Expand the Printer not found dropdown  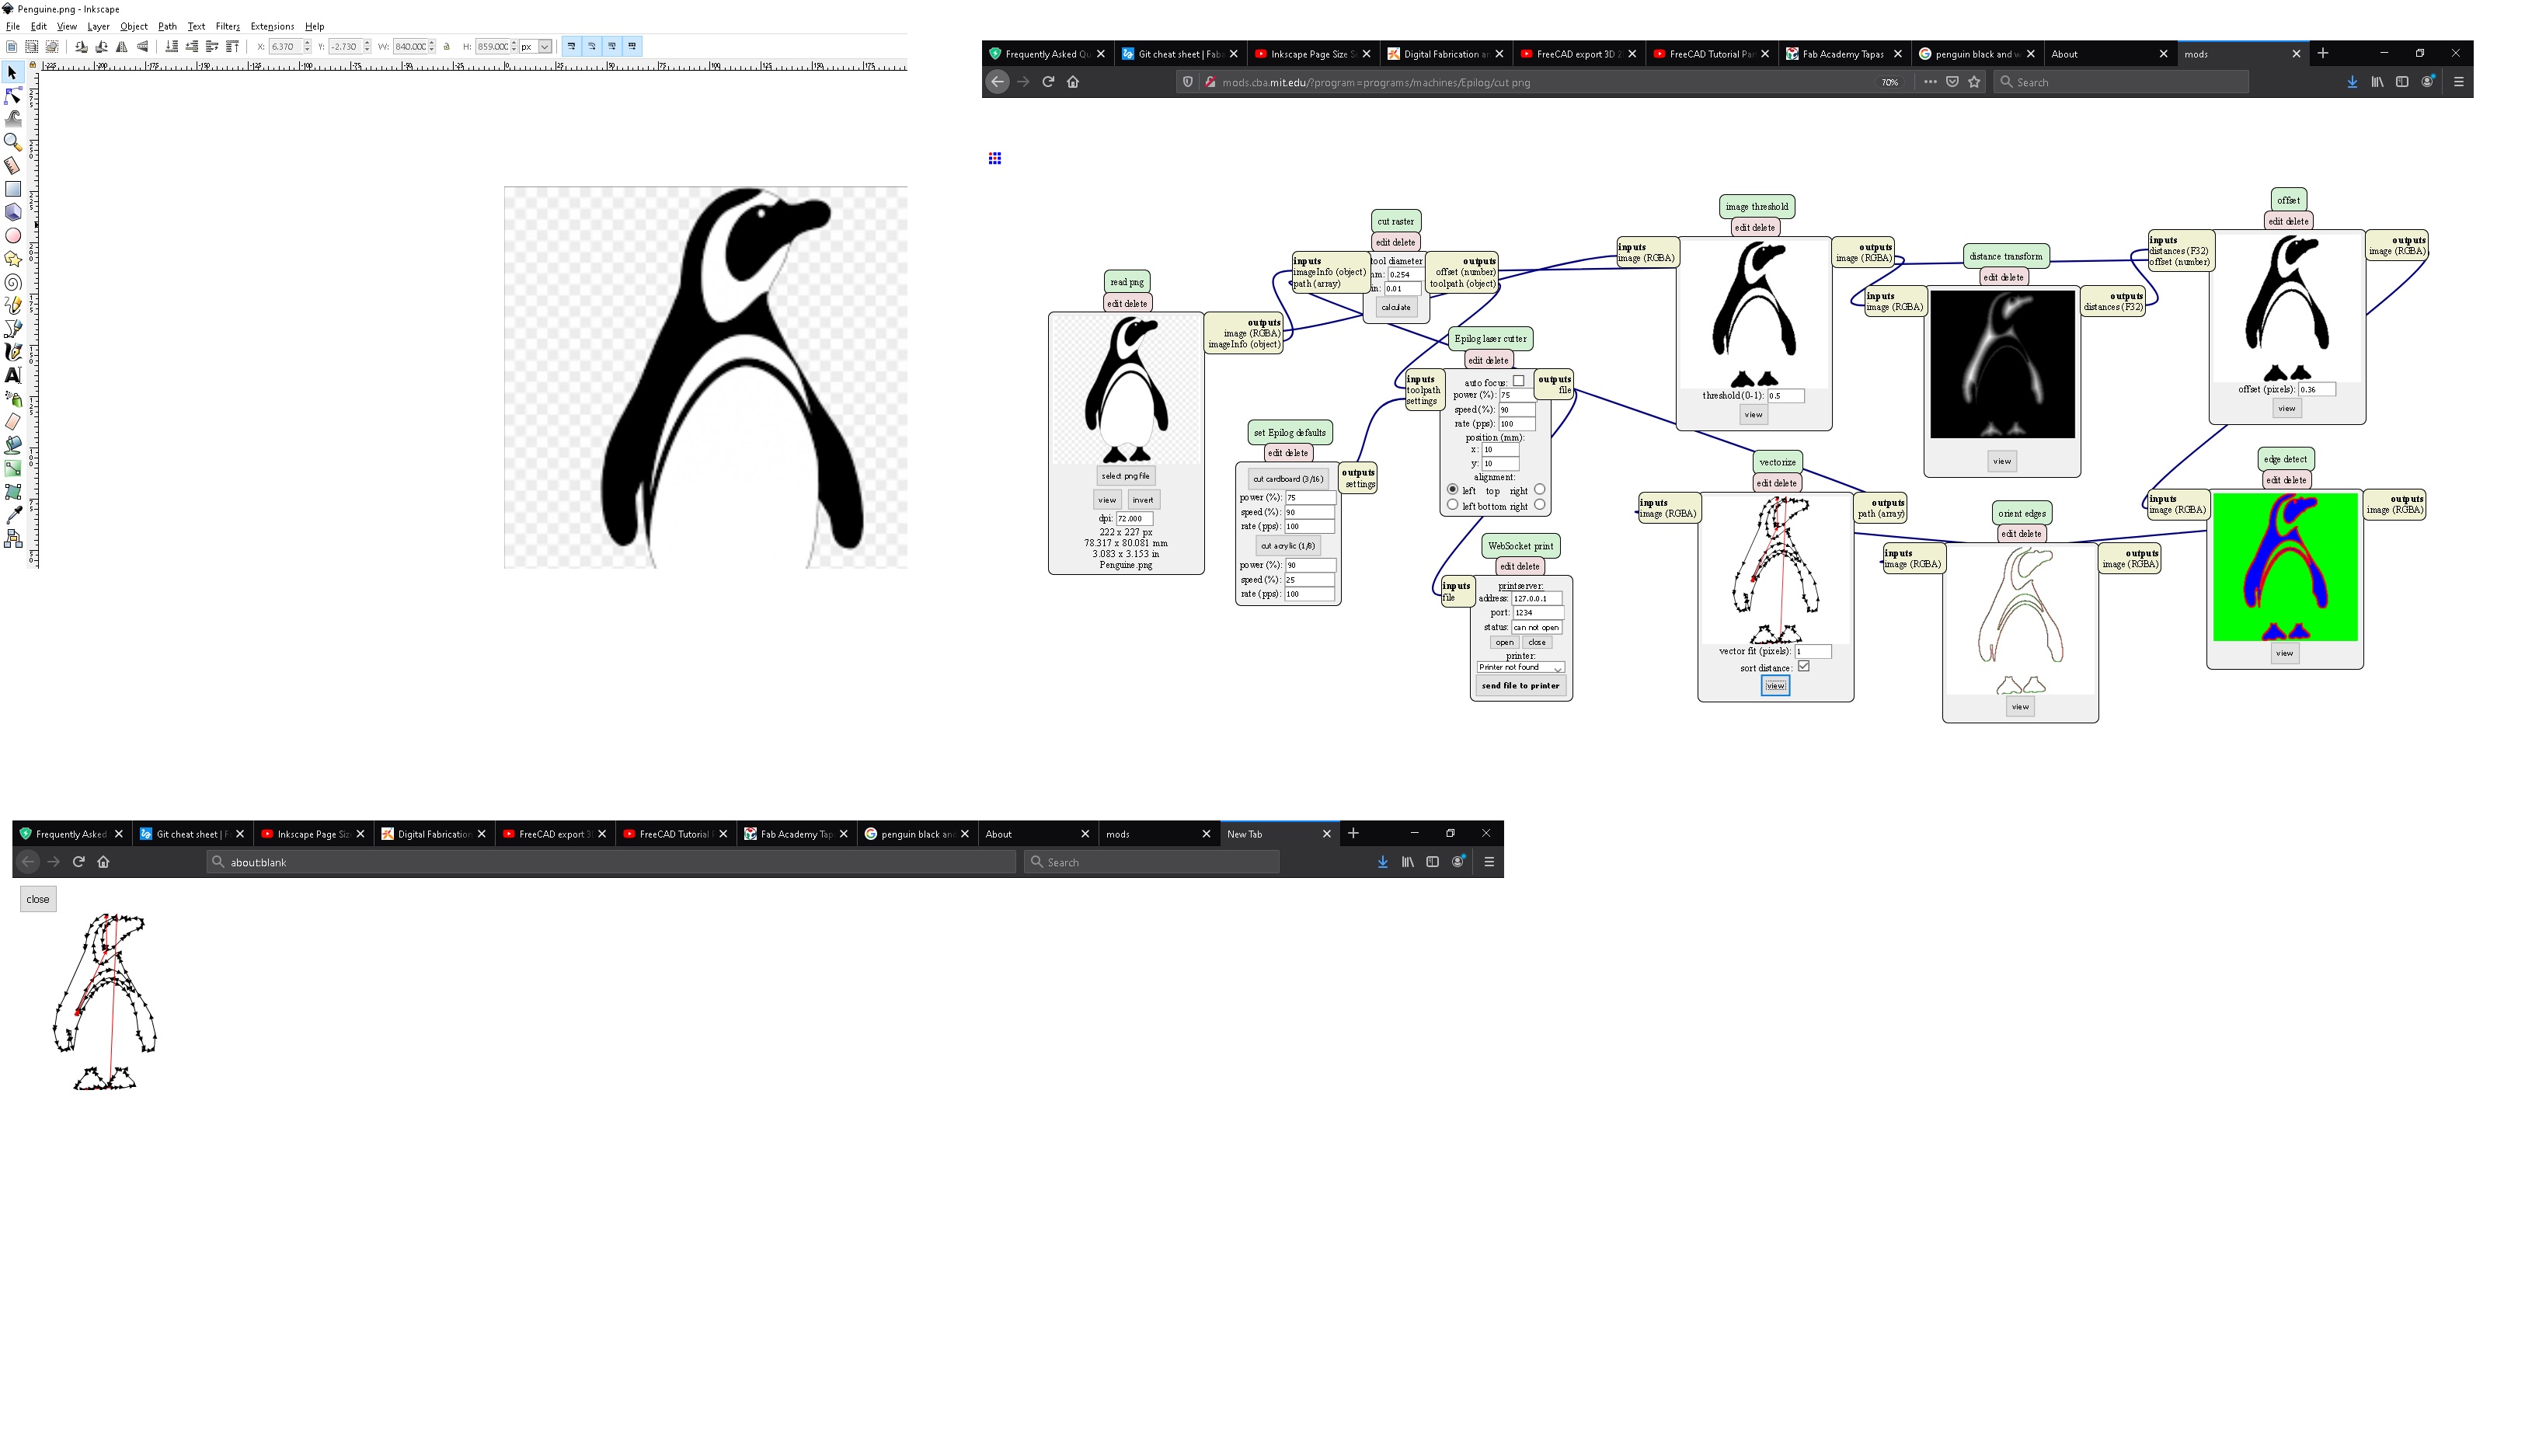point(1519,667)
